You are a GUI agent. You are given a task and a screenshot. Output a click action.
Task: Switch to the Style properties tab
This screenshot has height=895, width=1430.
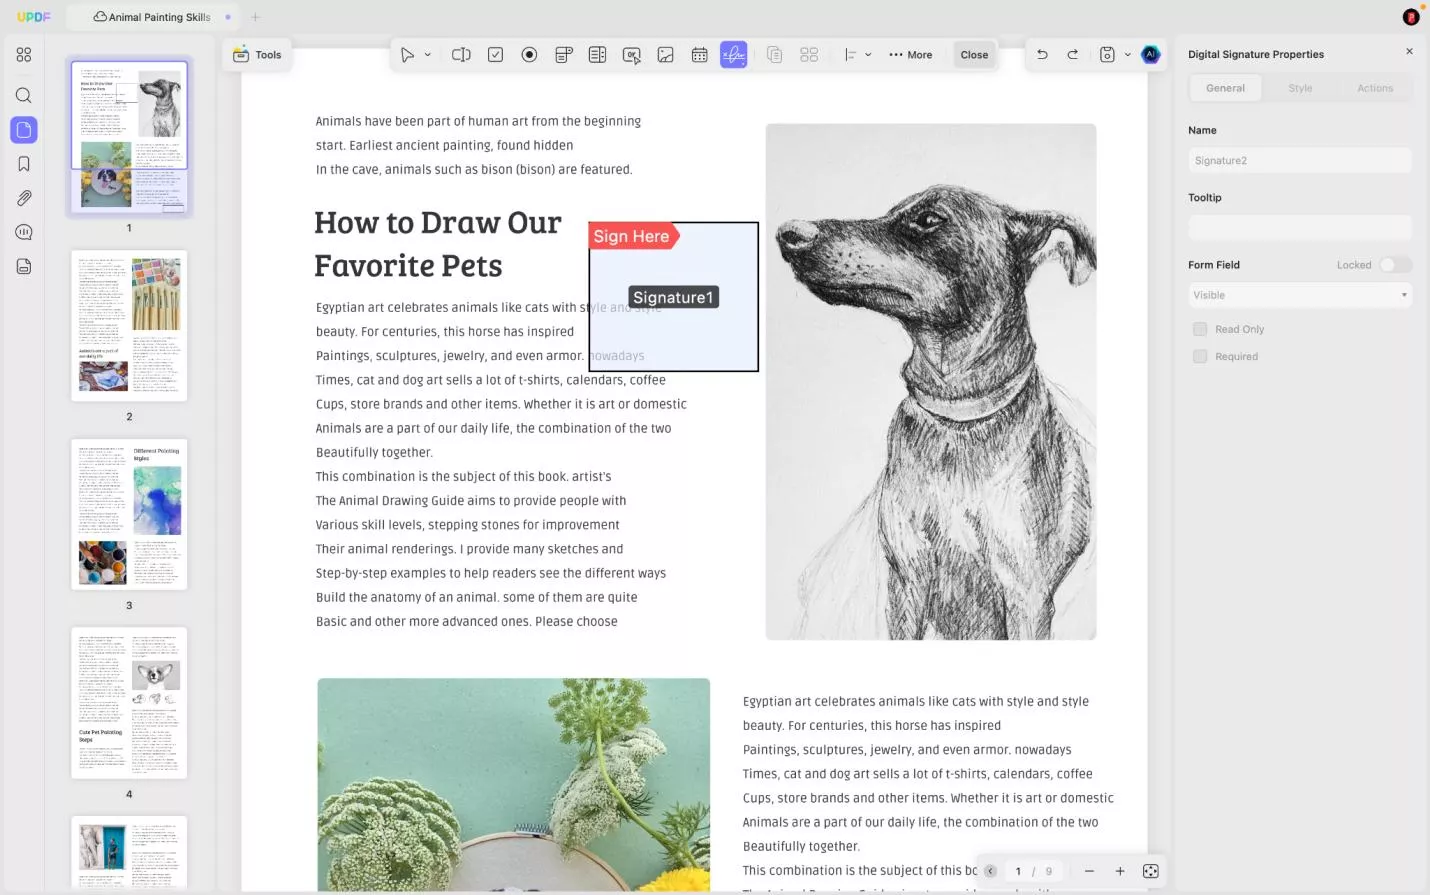(1300, 88)
